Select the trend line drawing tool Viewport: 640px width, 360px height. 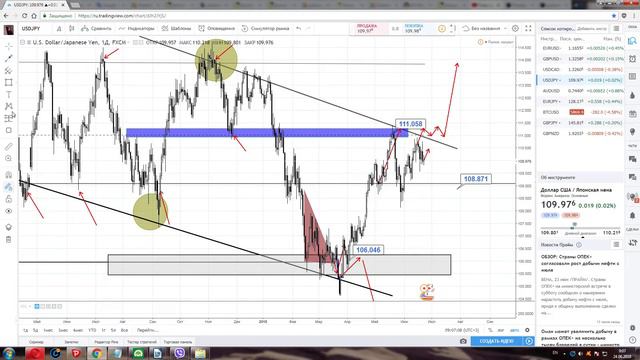[x=9, y=58]
